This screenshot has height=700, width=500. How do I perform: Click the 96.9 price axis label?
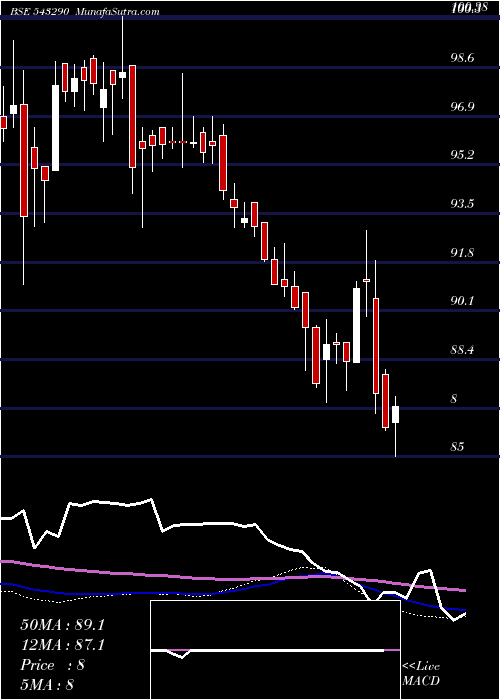point(463,106)
